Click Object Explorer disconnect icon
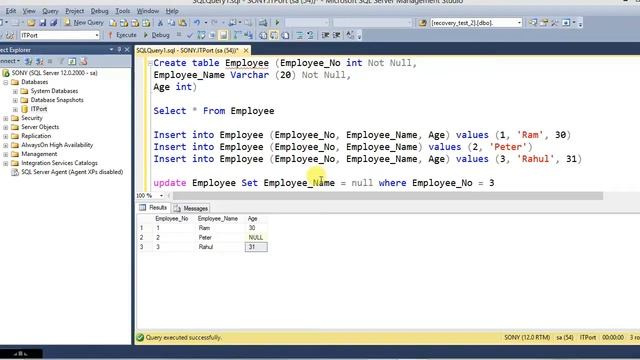 pyautogui.click(x=40, y=61)
